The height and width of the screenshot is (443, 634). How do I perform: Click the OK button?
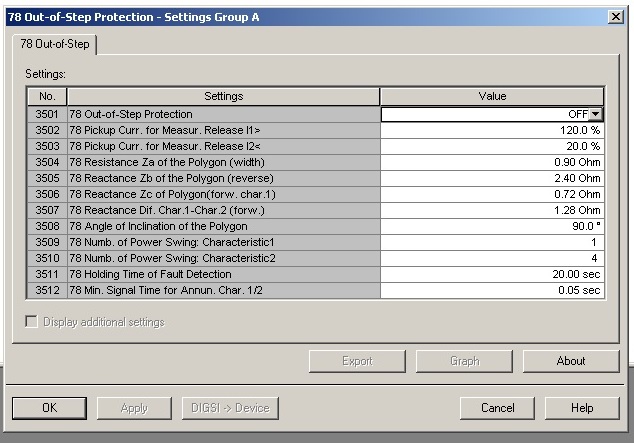49,408
